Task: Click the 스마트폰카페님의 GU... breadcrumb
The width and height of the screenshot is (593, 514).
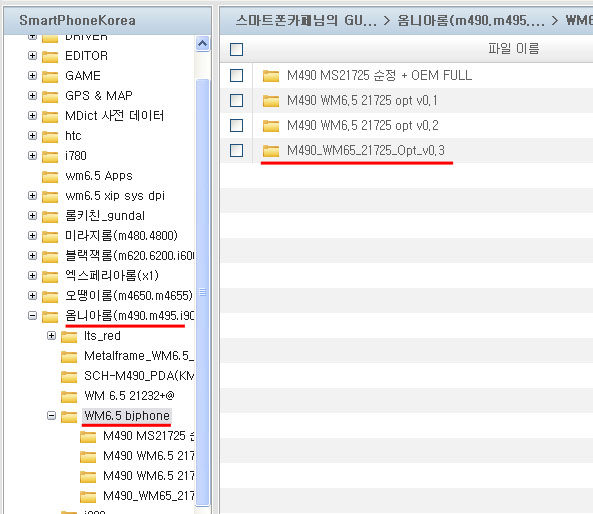Action: coord(306,20)
